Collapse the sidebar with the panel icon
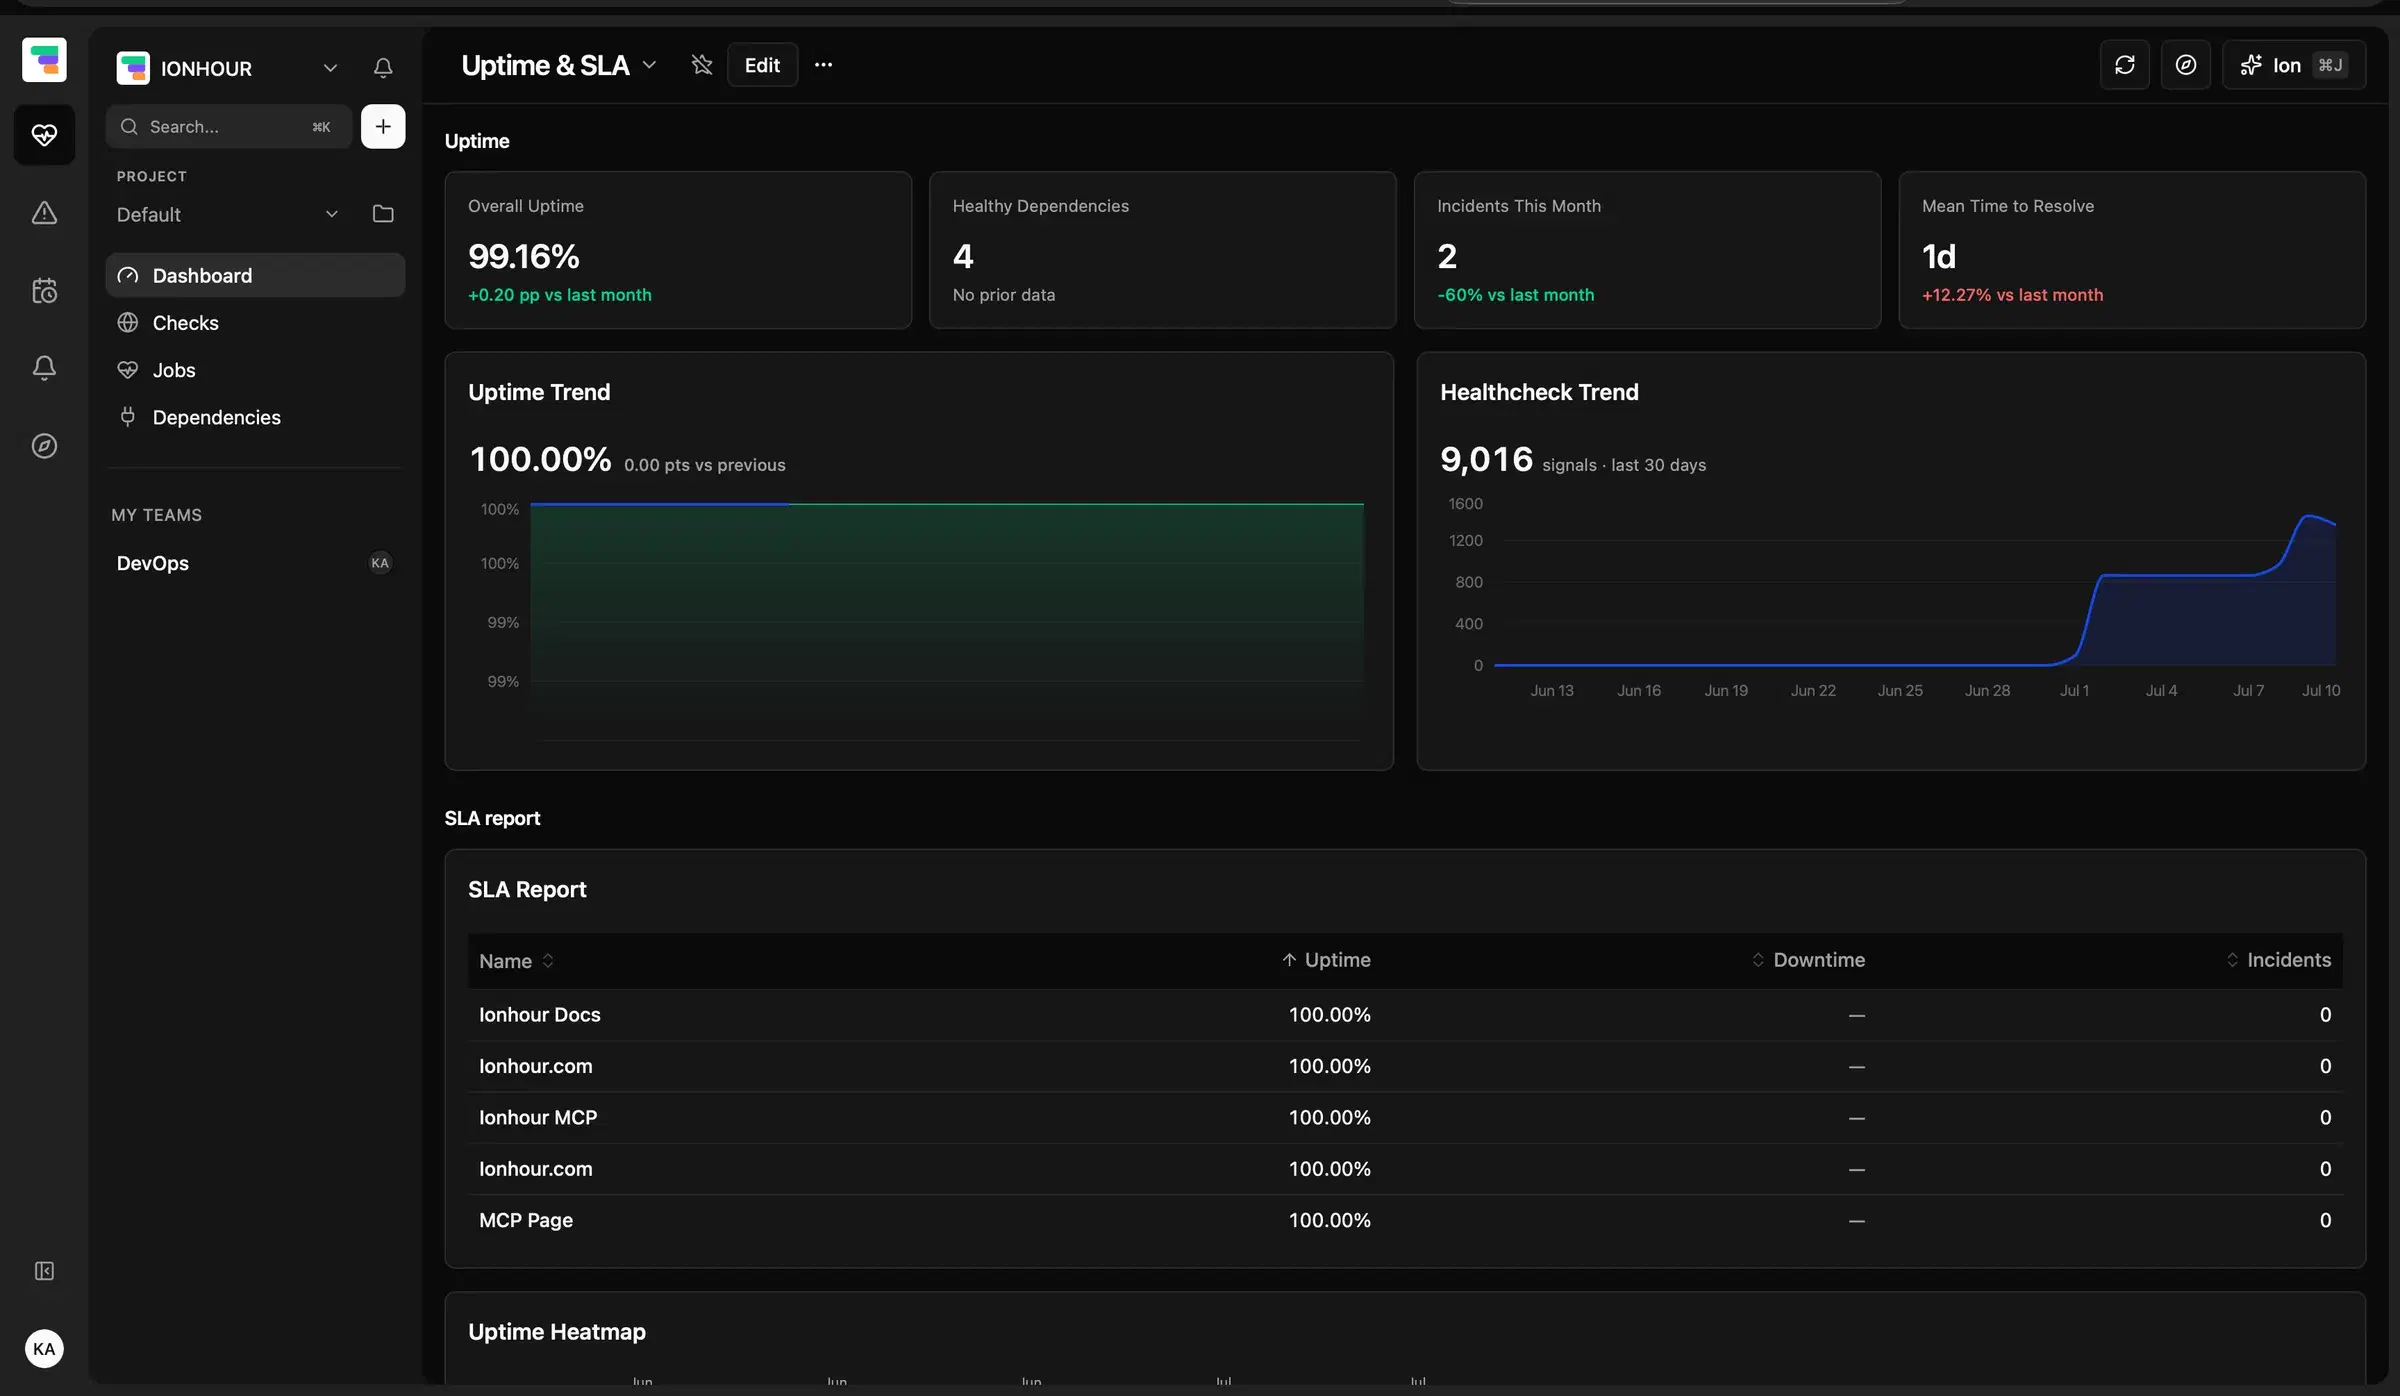 [x=44, y=1271]
